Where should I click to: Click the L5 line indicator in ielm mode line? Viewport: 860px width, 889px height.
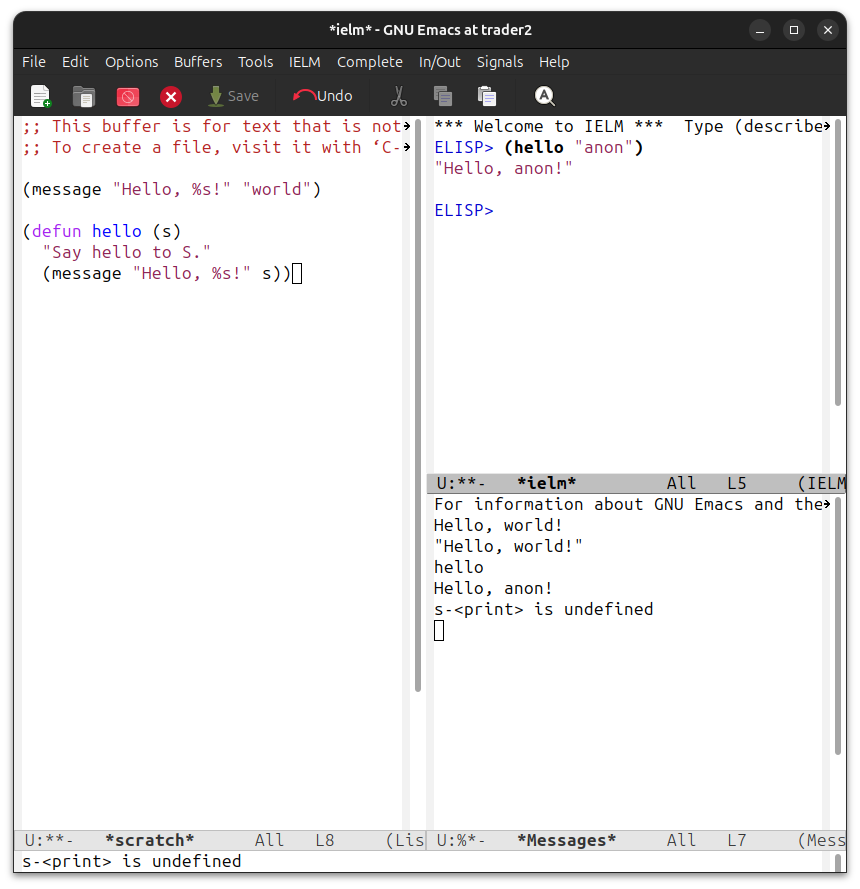[737, 483]
